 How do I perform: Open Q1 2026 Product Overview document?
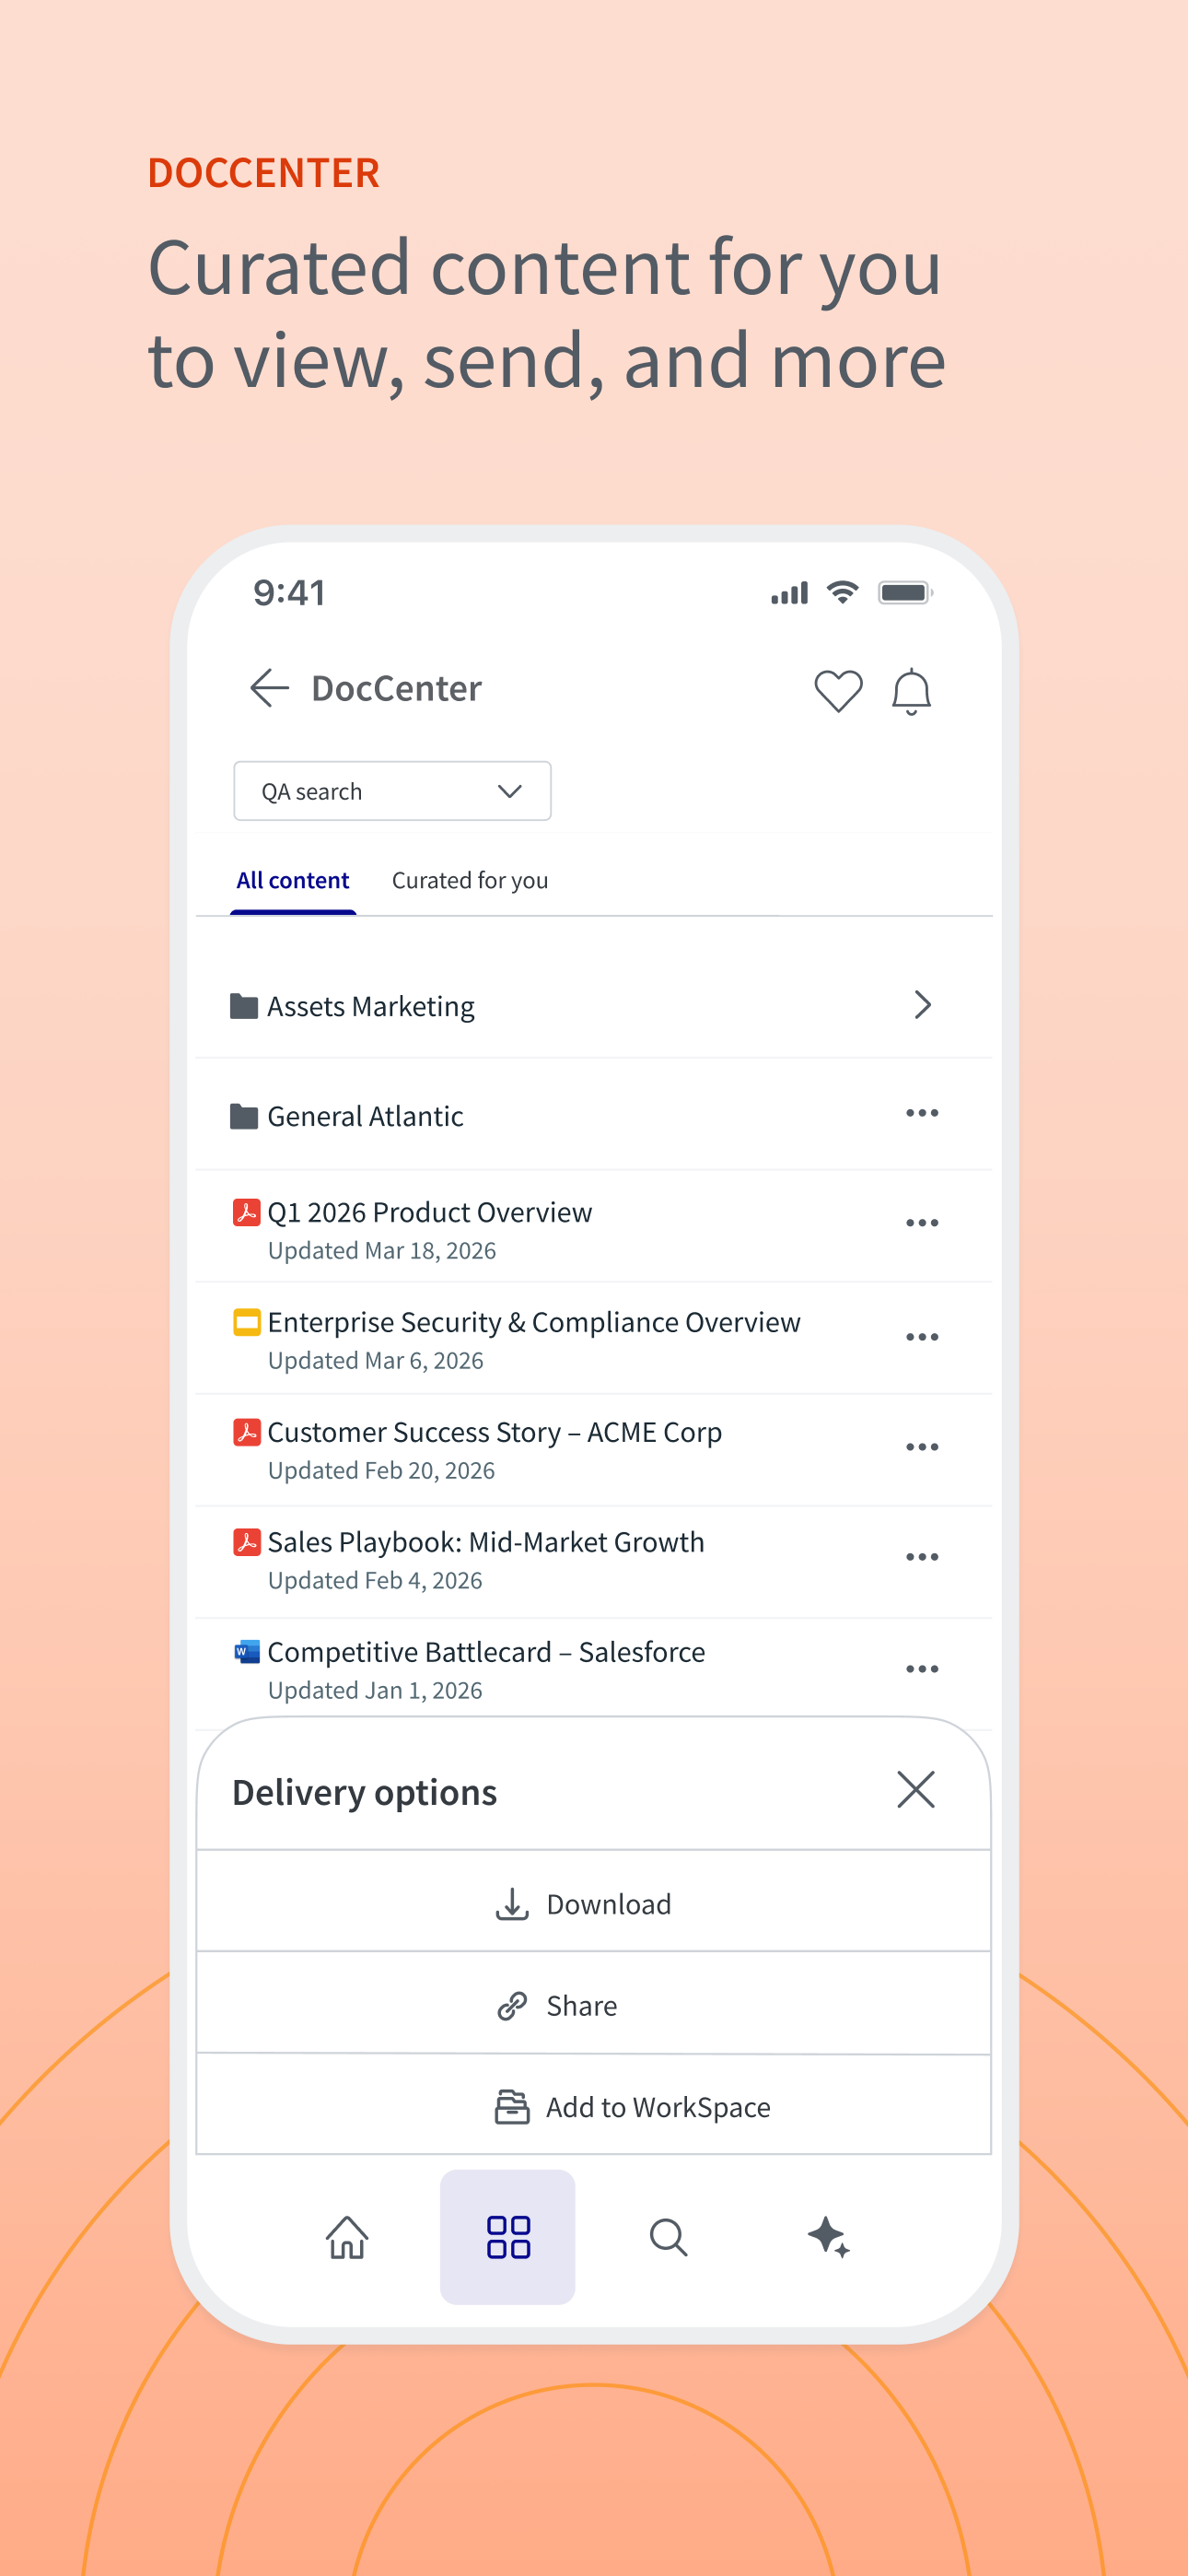click(x=430, y=1212)
